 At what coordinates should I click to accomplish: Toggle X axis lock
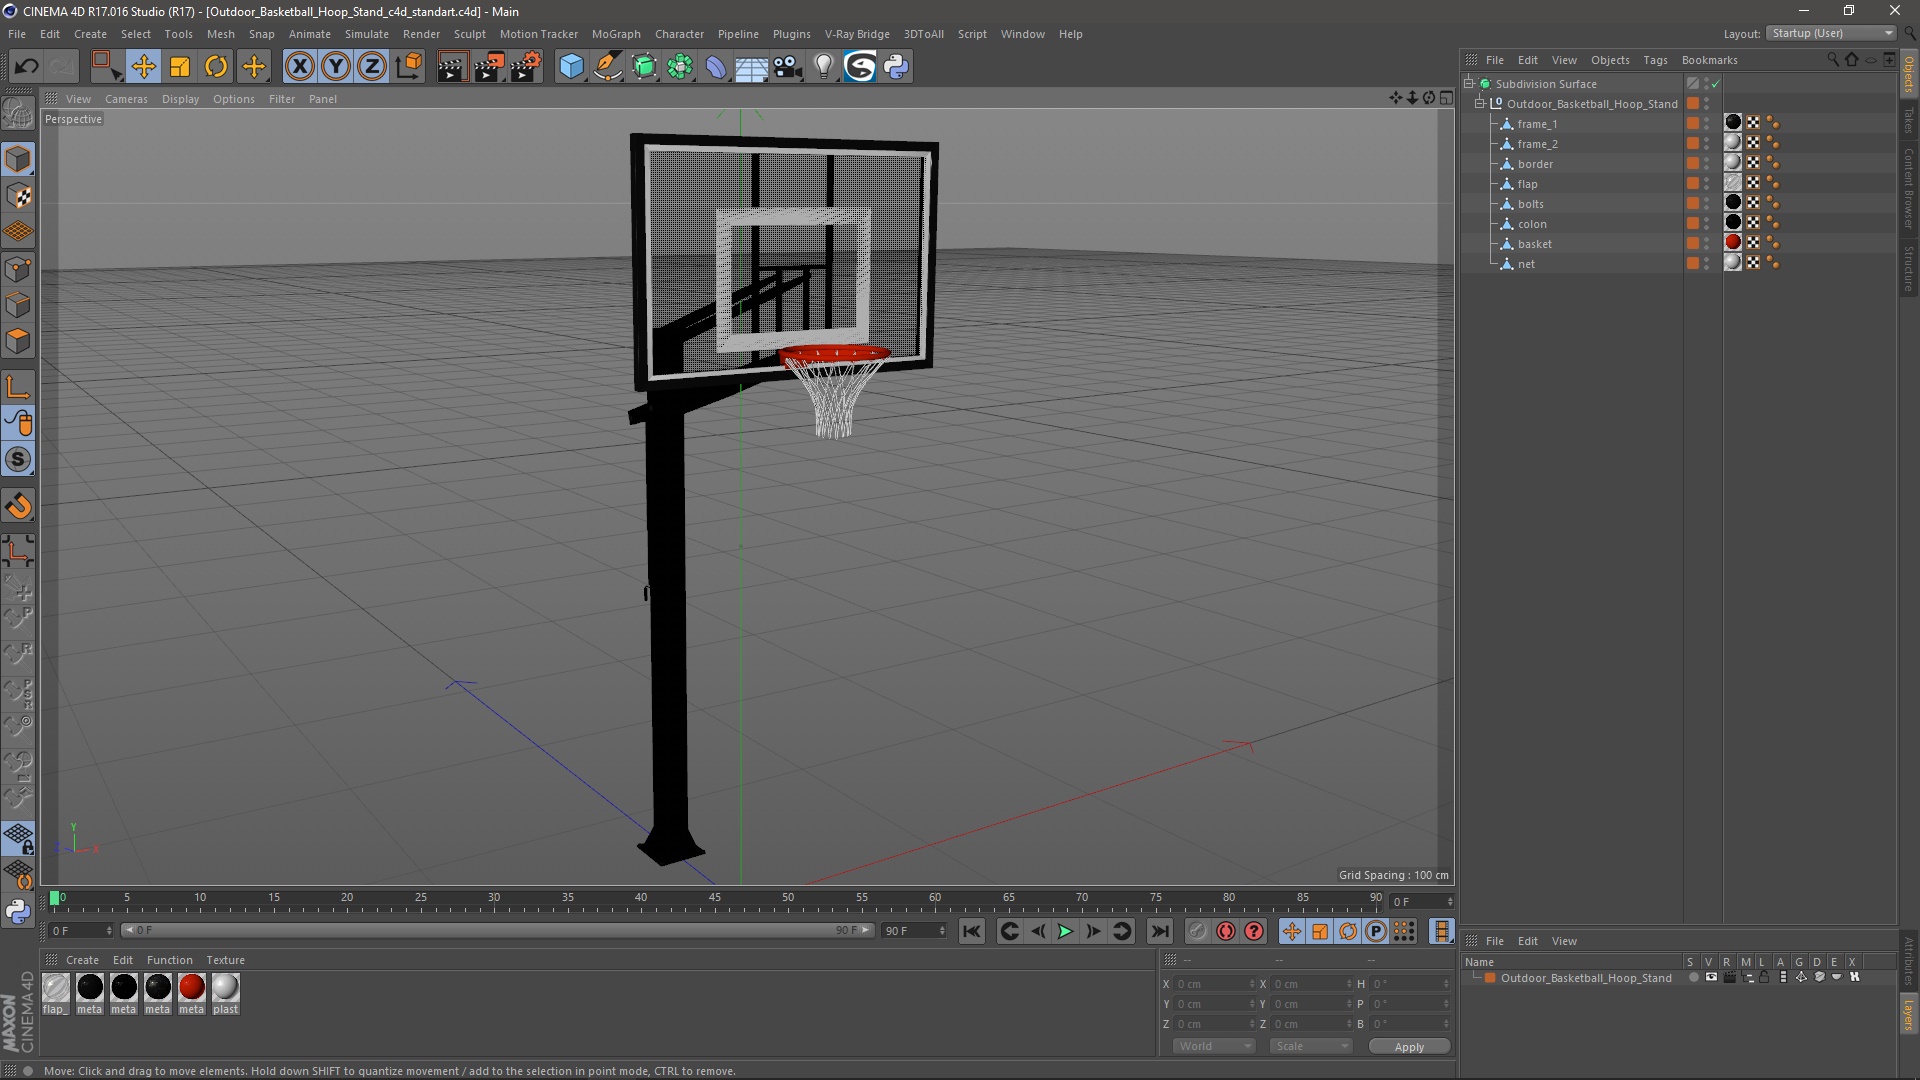coord(299,67)
